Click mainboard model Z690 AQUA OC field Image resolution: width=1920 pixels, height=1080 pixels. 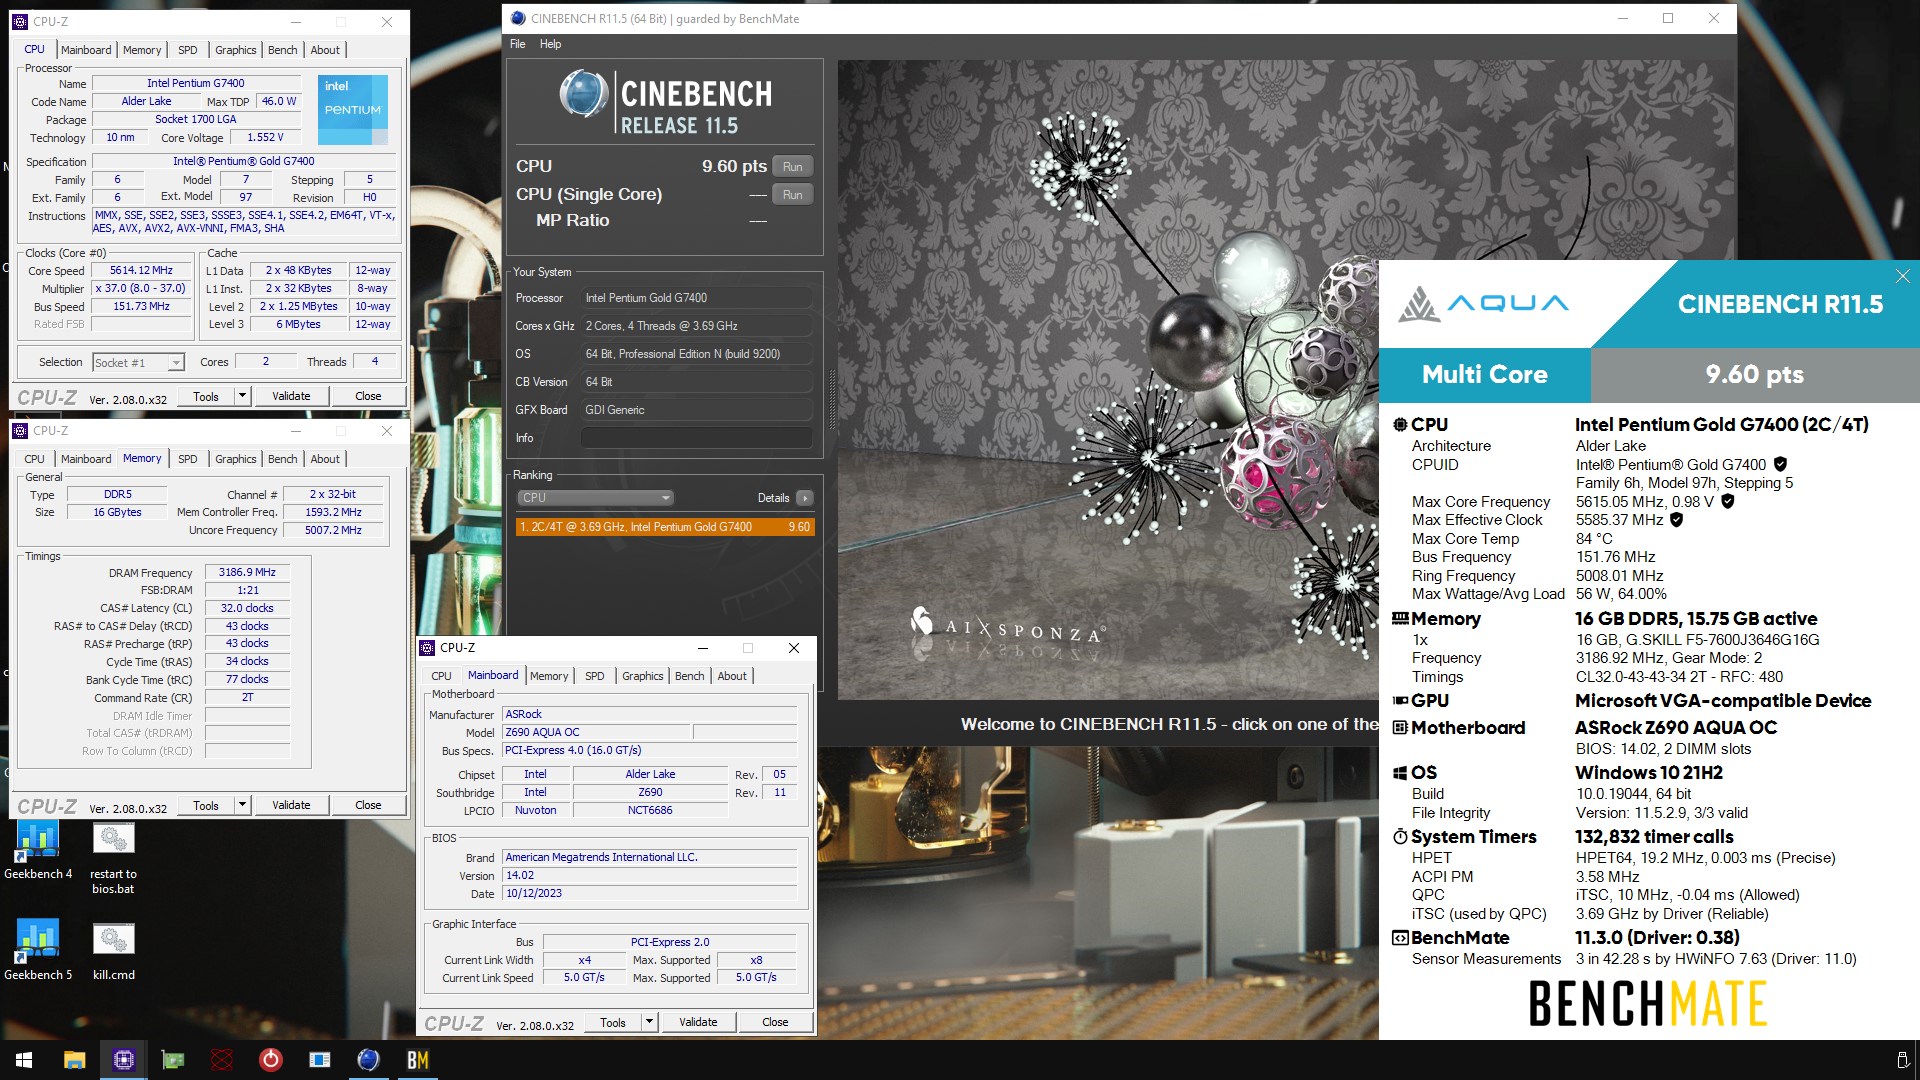595,732
